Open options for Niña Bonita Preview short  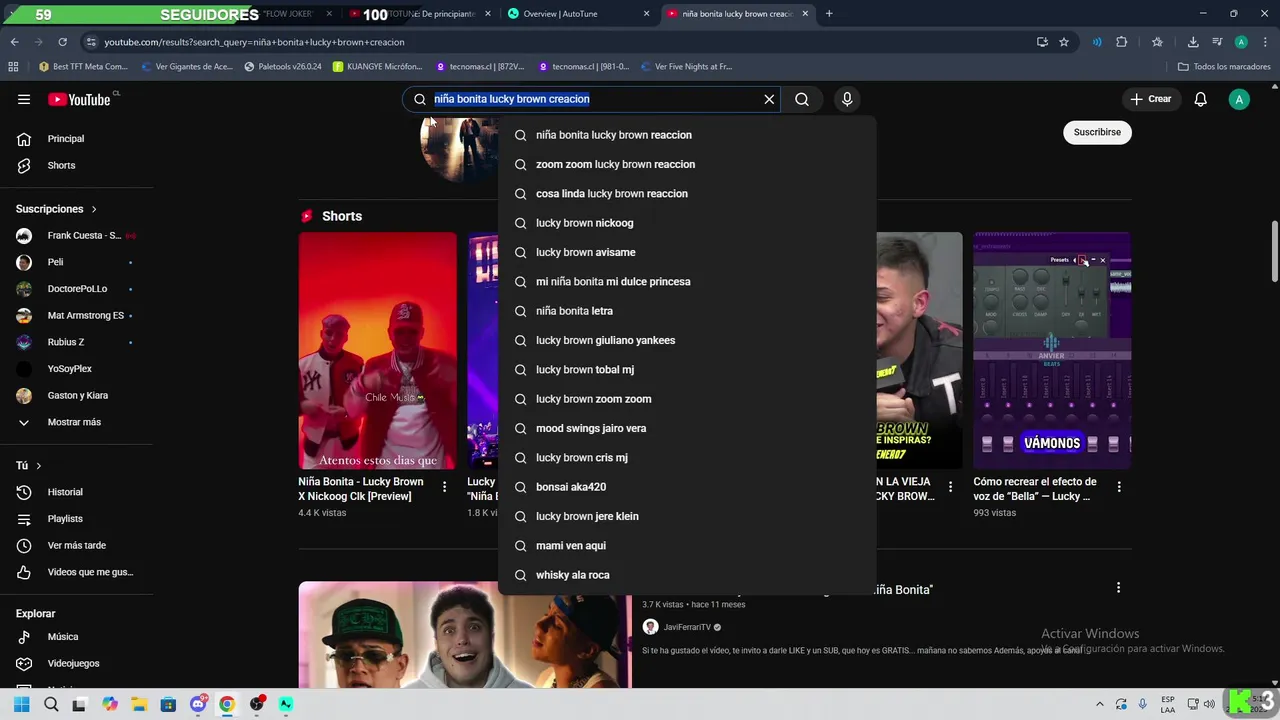point(445,487)
